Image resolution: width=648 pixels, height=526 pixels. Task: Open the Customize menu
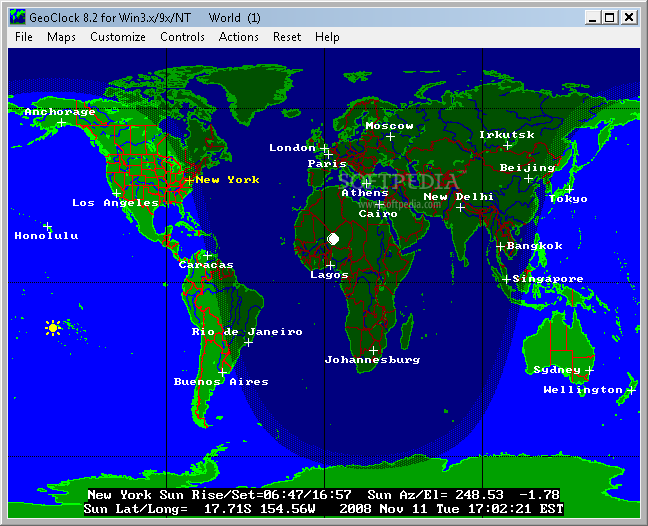(x=118, y=37)
